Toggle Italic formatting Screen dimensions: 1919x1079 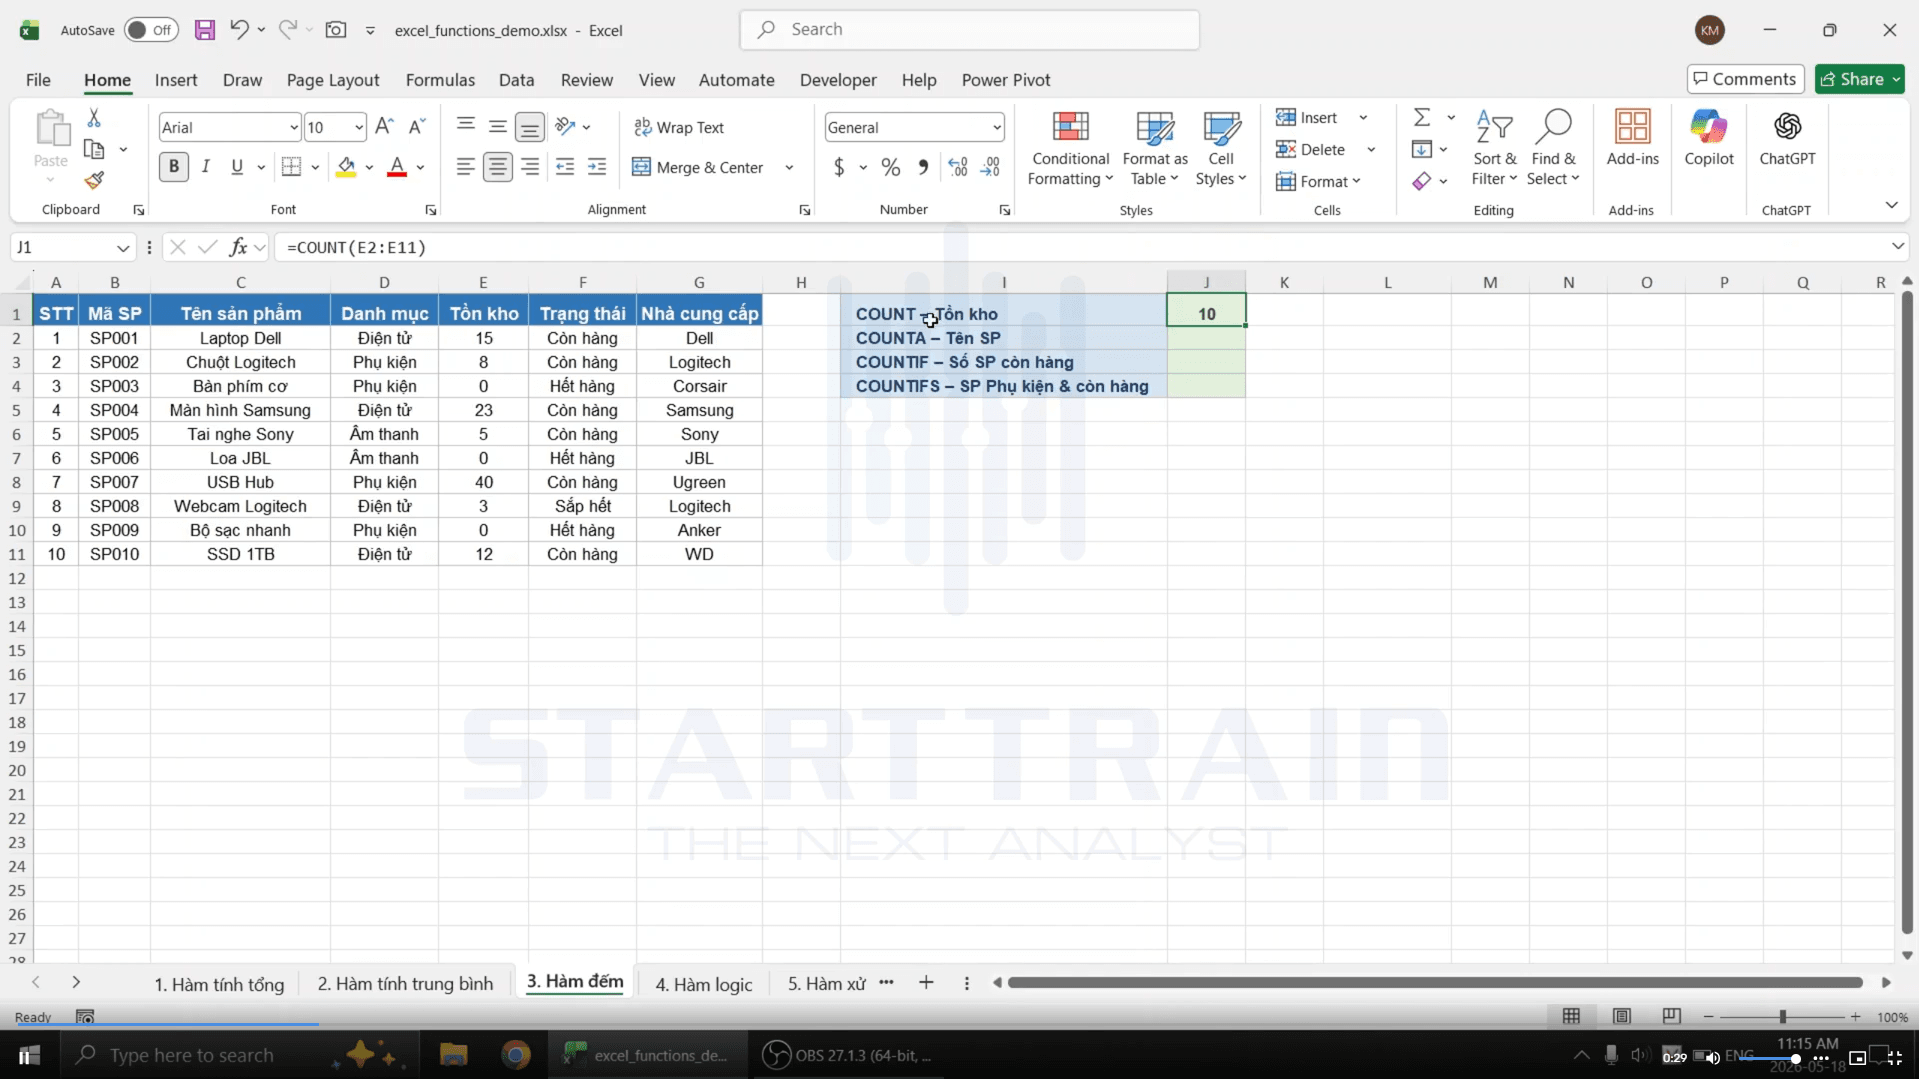[205, 167]
